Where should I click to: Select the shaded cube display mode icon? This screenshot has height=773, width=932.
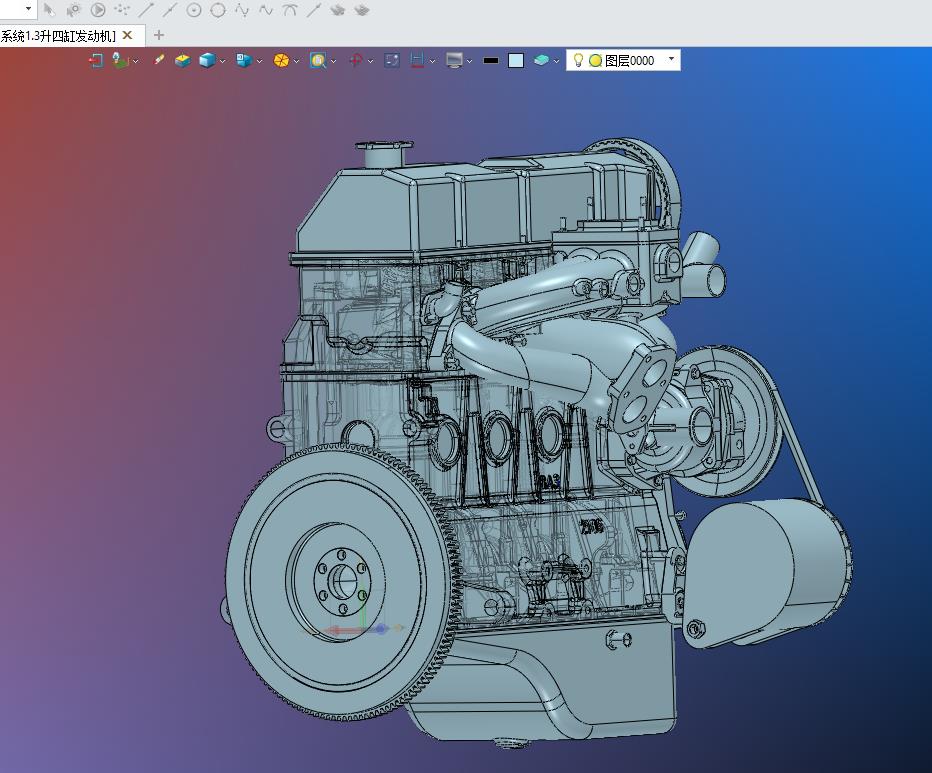click(x=207, y=61)
